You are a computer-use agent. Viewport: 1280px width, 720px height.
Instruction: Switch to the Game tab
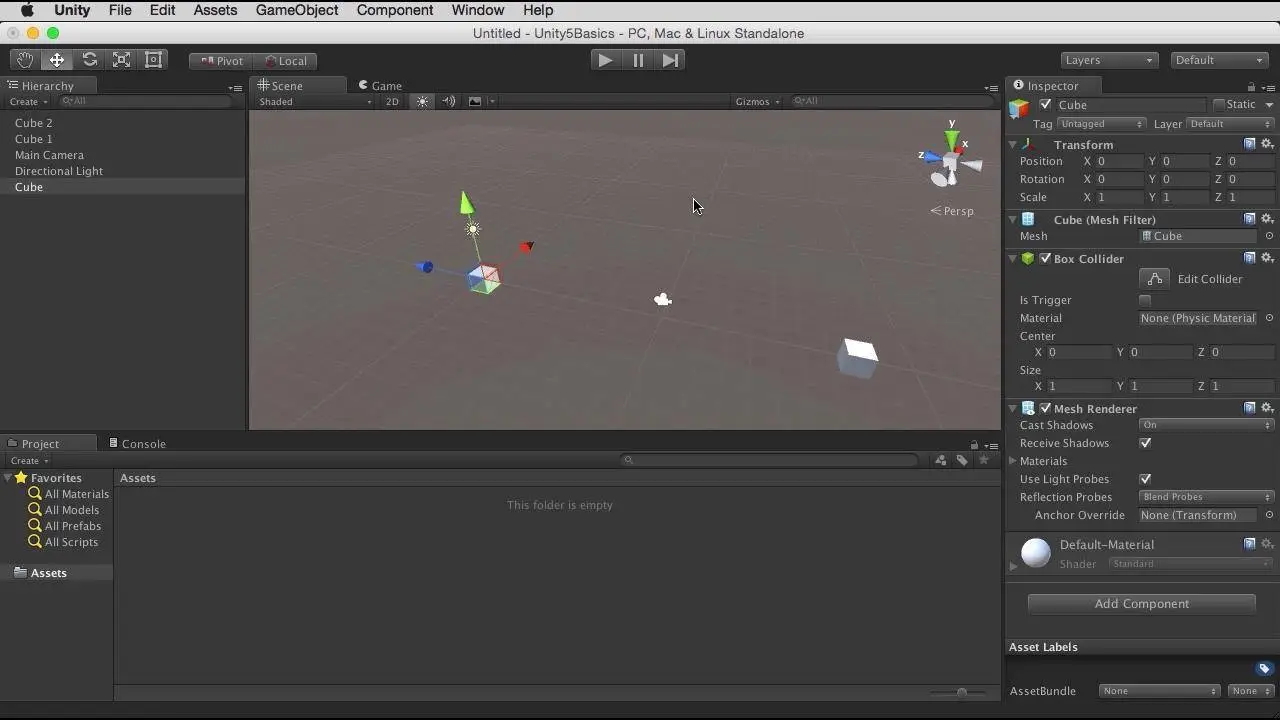pos(380,86)
